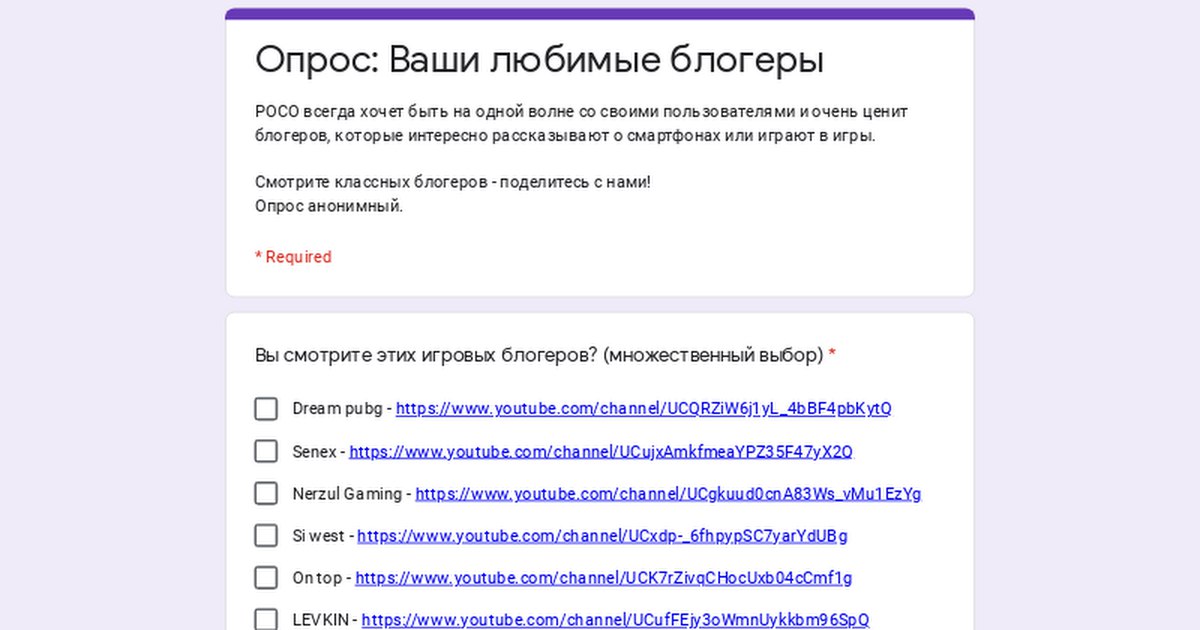
Task: Open the On top channel link
Action: coord(604,578)
